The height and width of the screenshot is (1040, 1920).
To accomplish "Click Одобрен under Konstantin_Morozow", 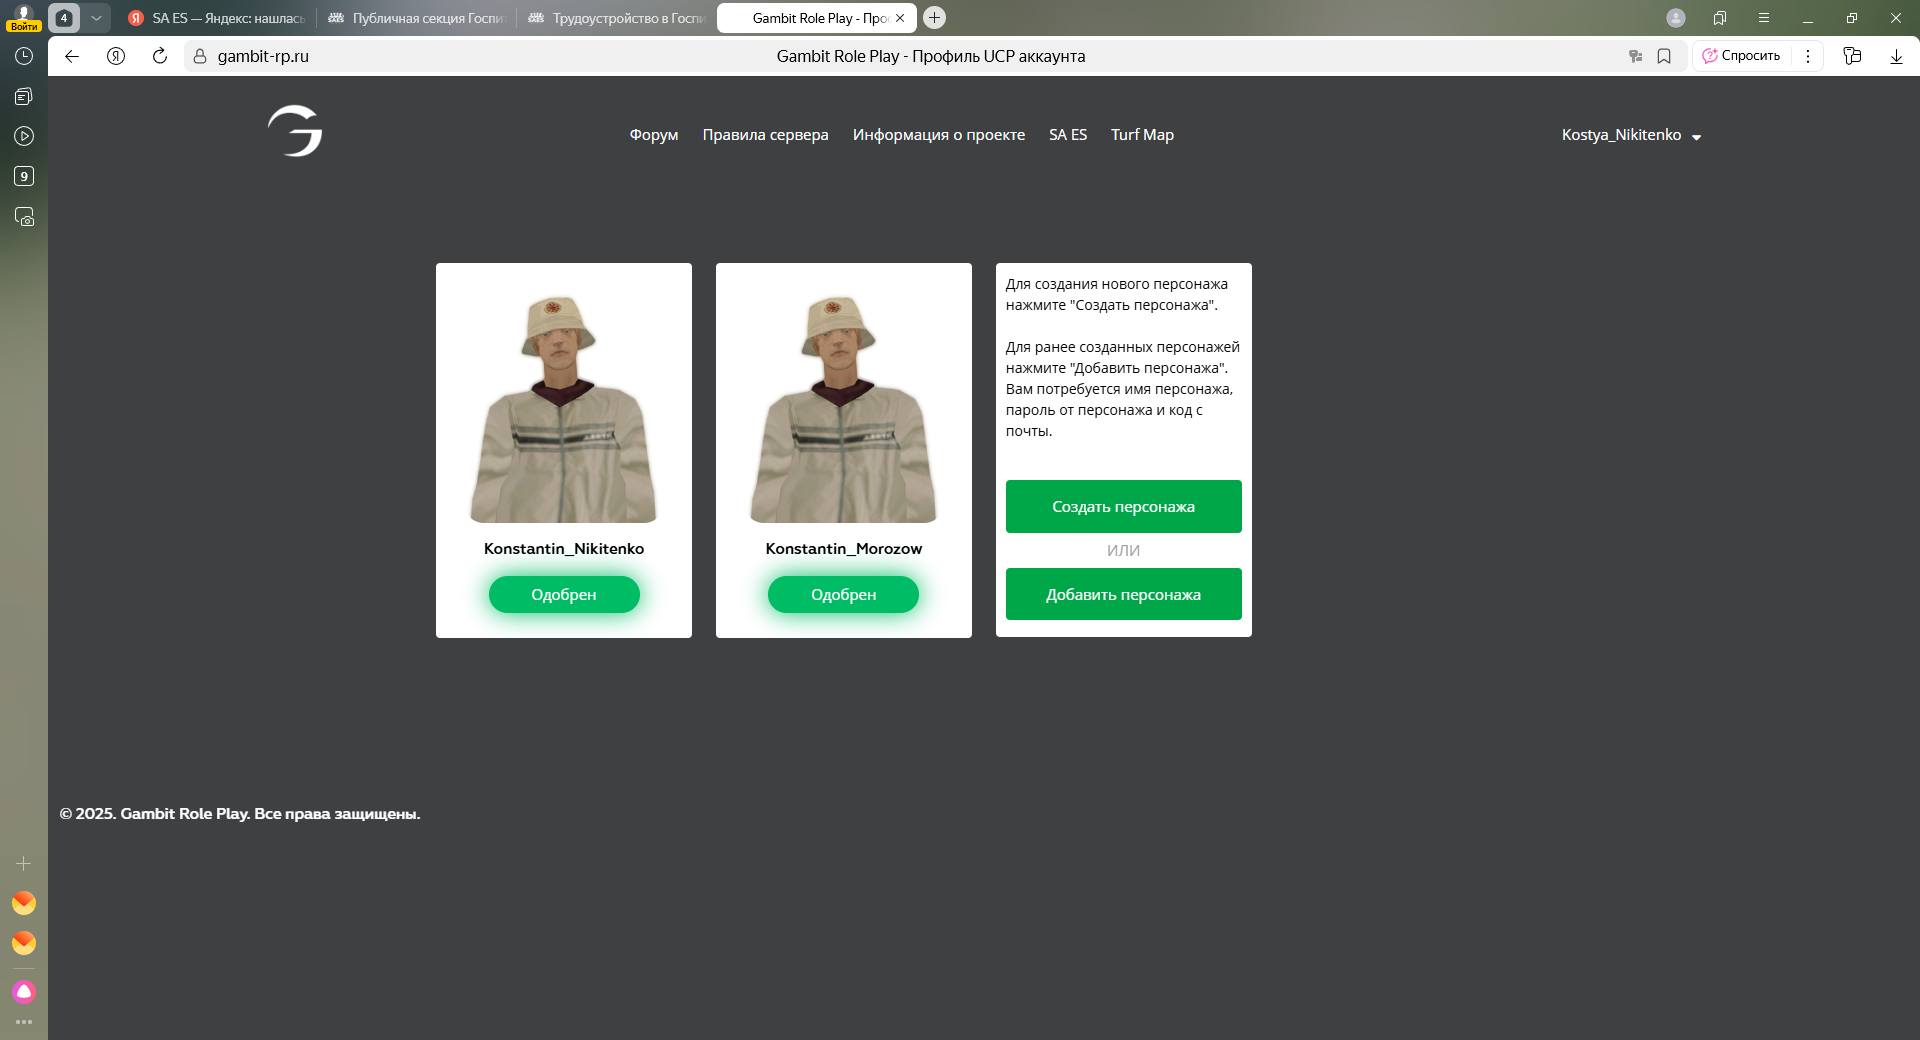I will [843, 594].
